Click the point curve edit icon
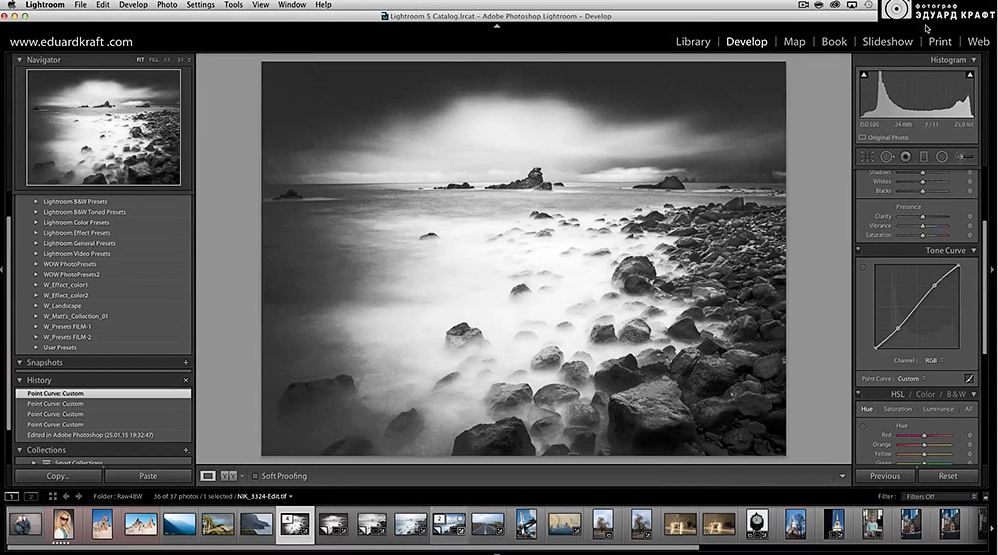The image size is (998, 555). [969, 379]
